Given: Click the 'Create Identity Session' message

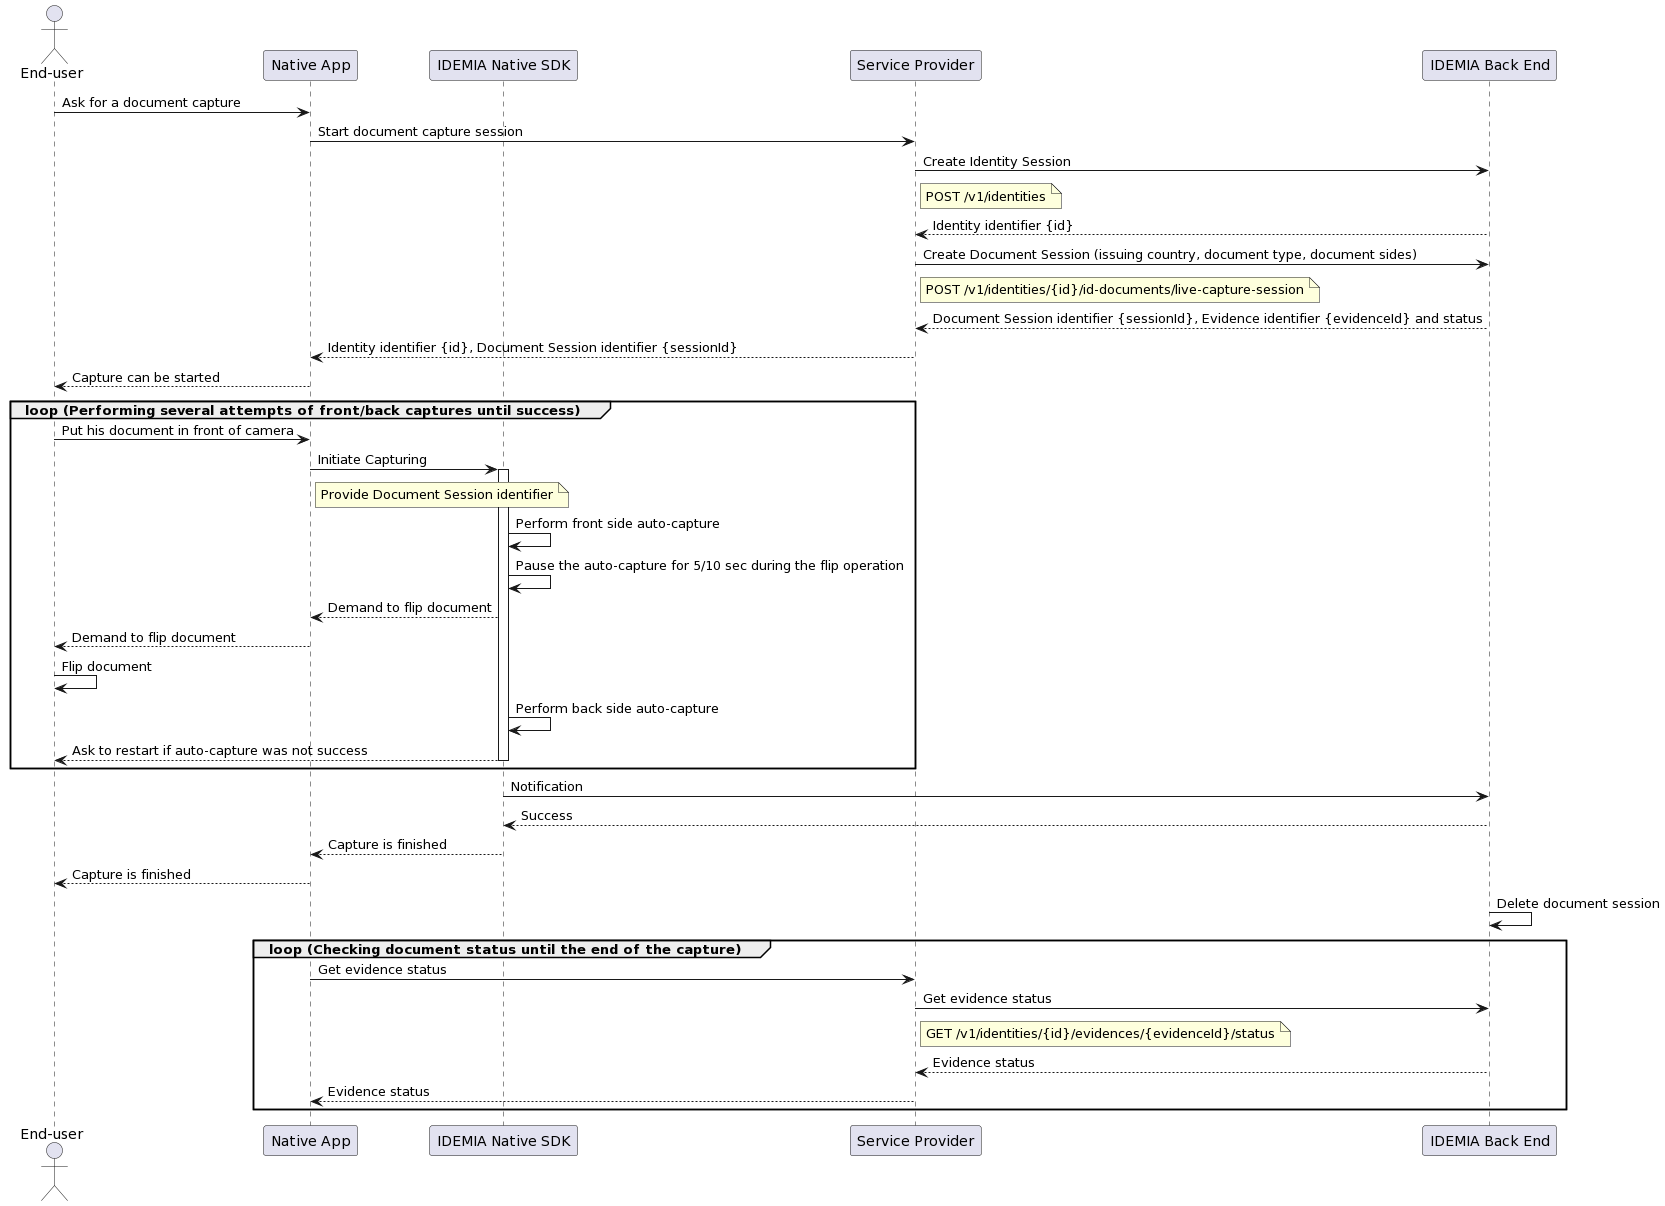Looking at the screenshot, I should click(x=996, y=162).
